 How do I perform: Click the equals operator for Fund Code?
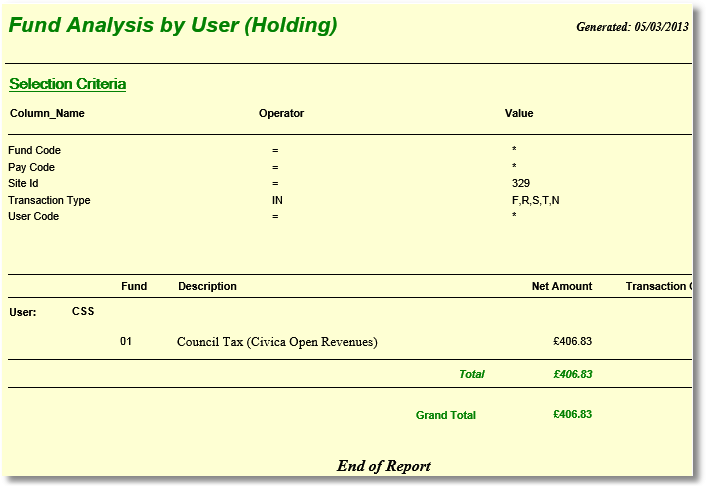[275, 151]
